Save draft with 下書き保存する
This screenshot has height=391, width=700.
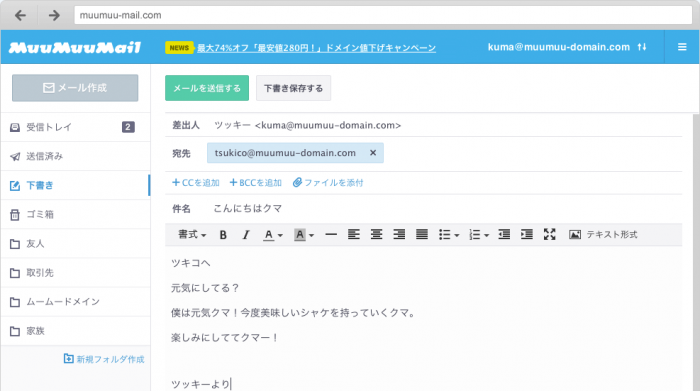pyautogui.click(x=293, y=88)
